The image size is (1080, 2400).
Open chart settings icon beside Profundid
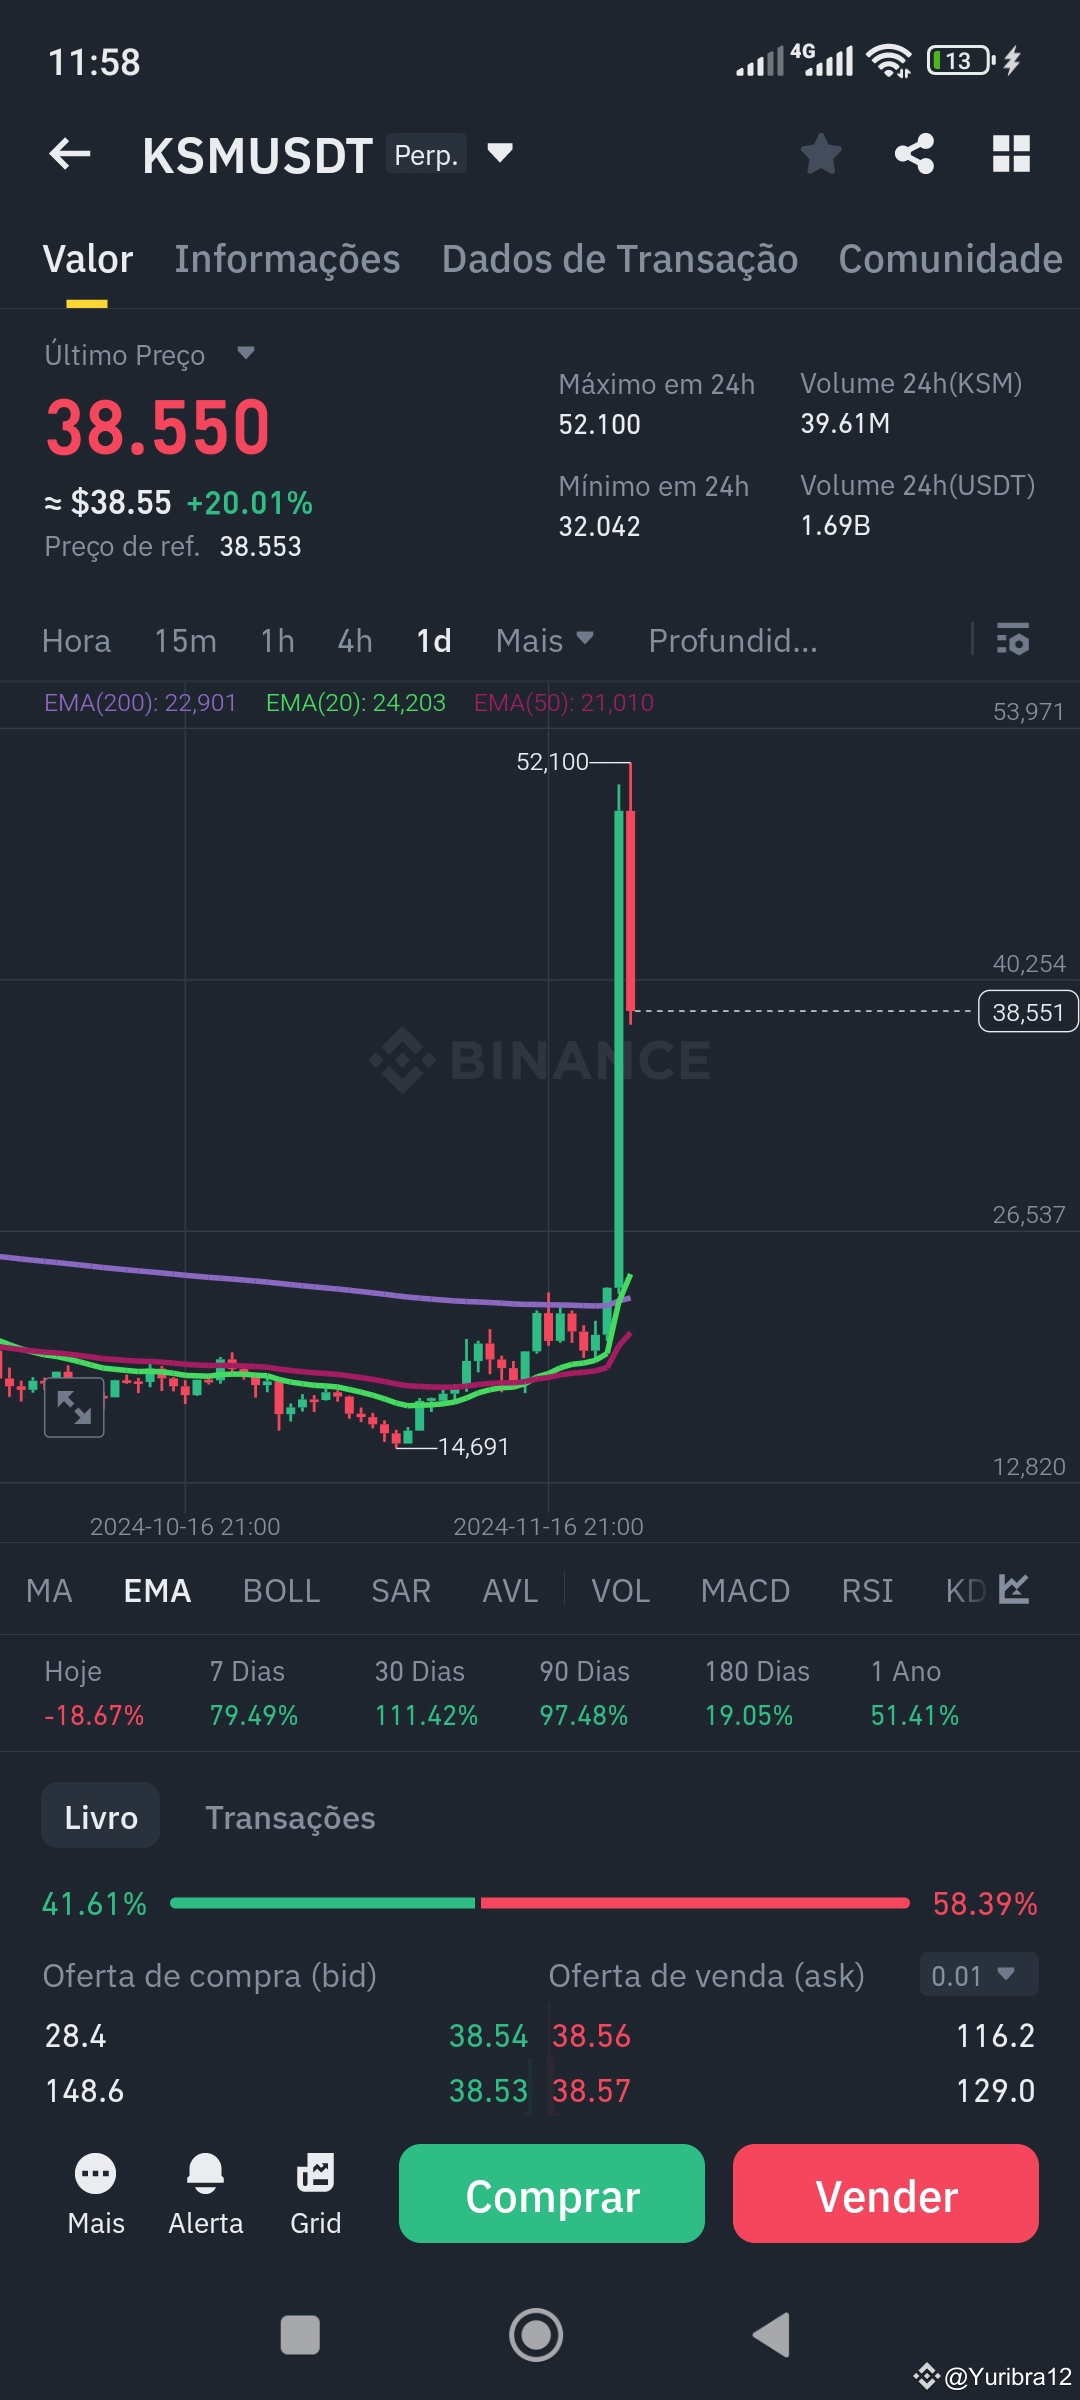[1013, 639]
